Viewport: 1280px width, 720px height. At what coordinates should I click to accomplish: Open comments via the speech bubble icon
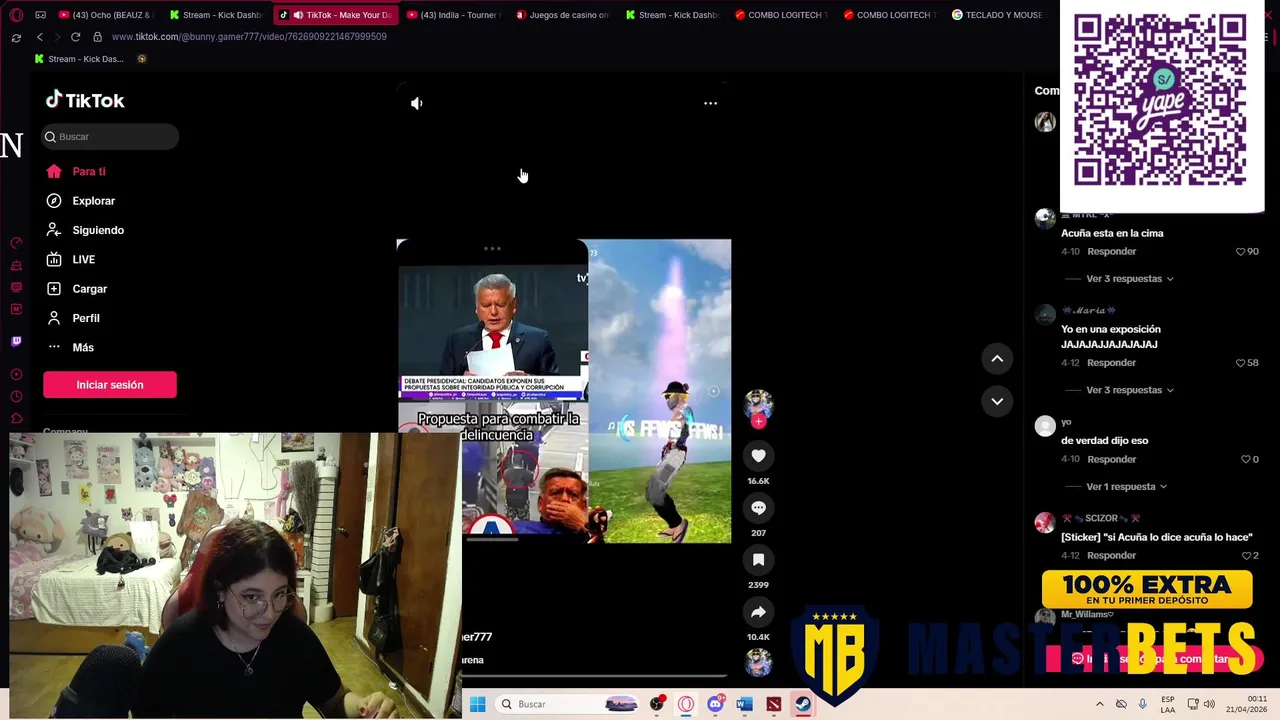[x=758, y=508]
